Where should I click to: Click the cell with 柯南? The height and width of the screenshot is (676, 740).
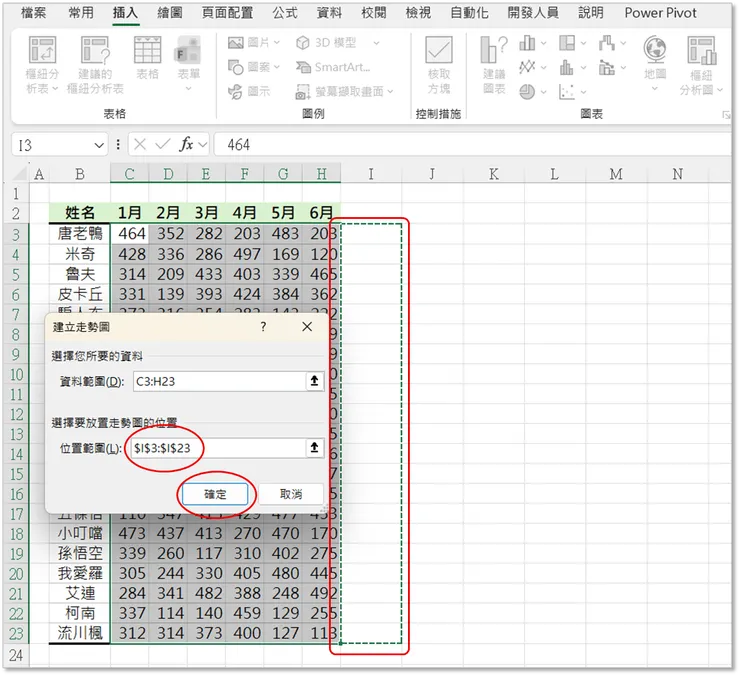pos(80,613)
